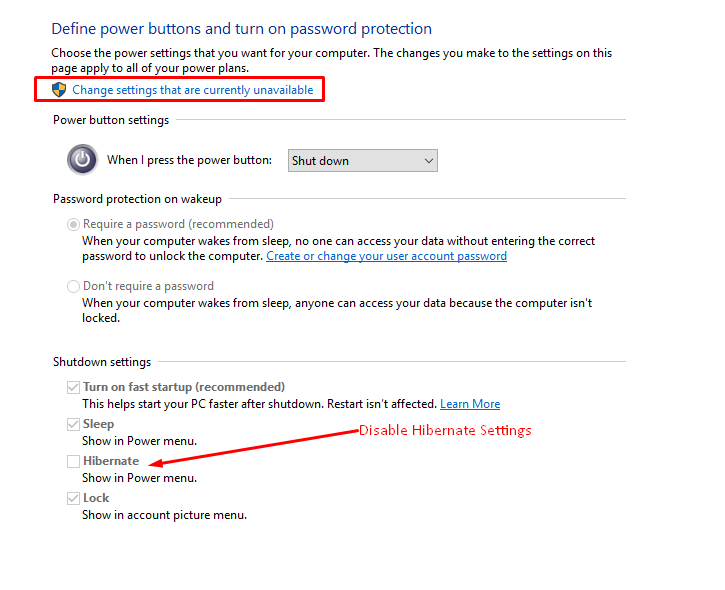
Task: Click the red "Disable Hibernate Settings" annotation text
Action: click(445, 430)
